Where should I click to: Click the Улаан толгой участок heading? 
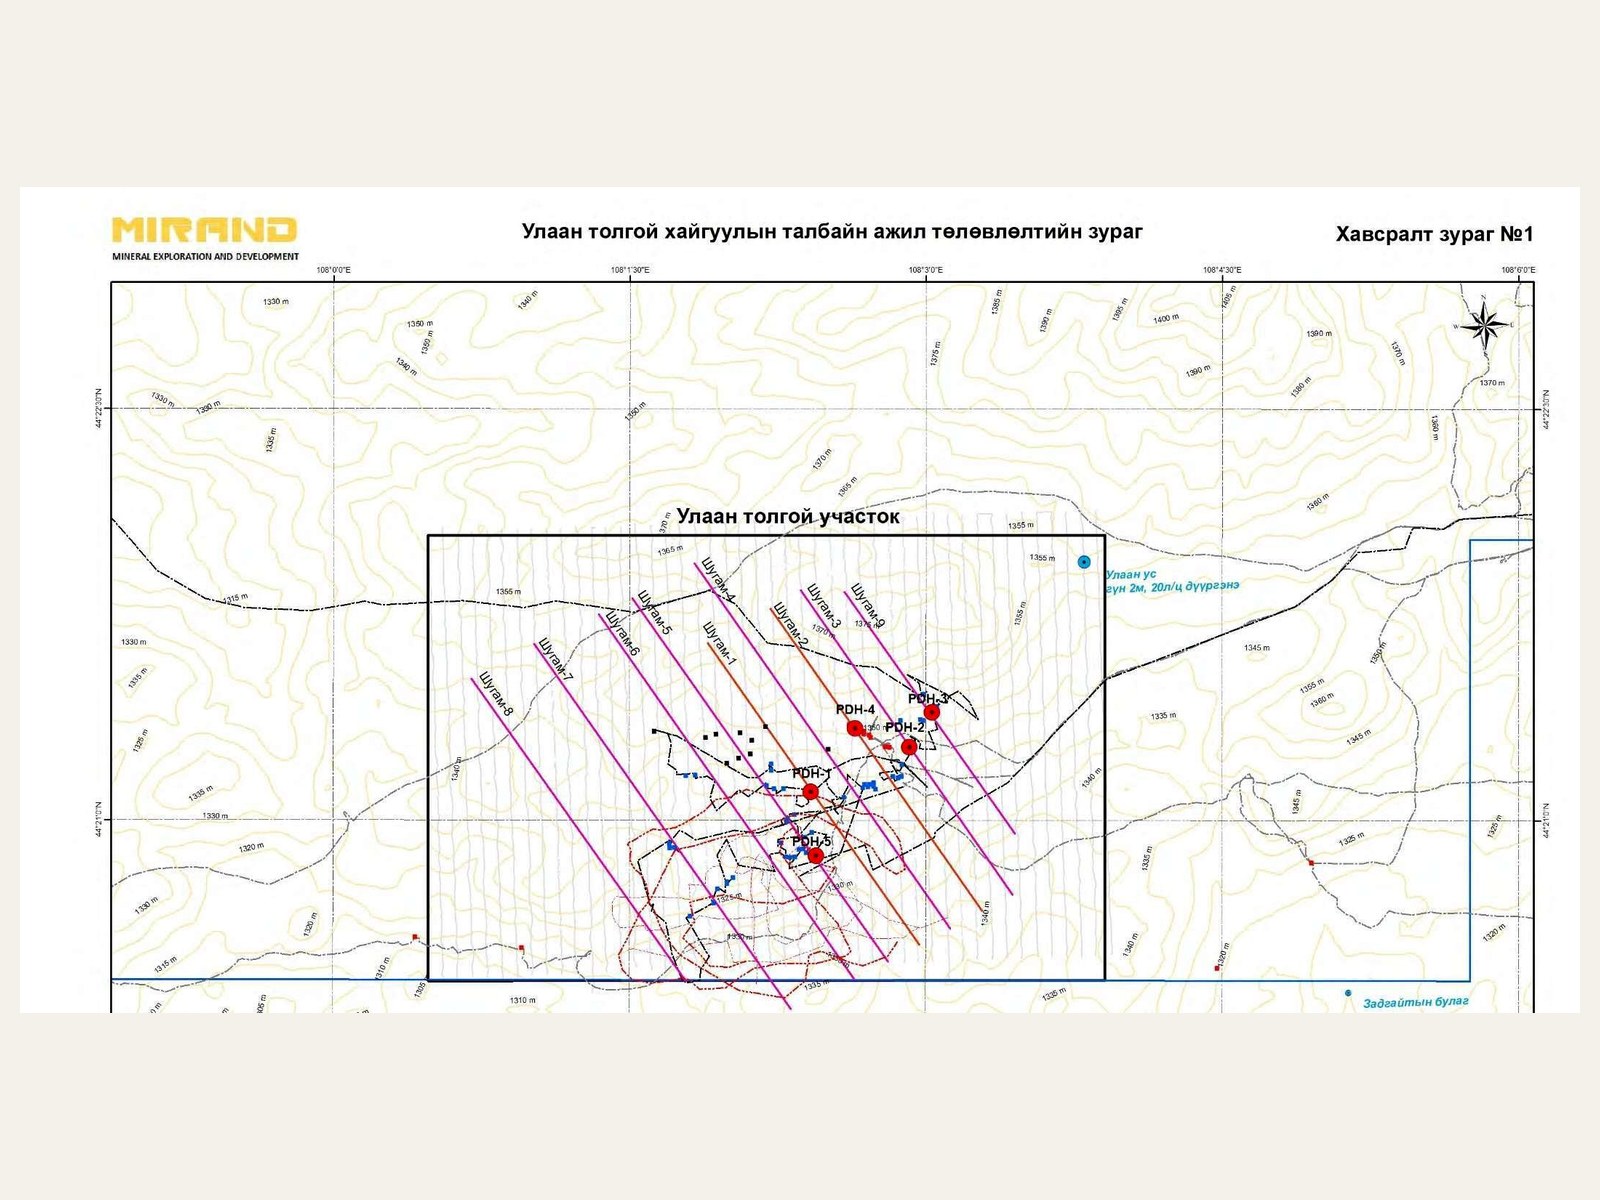[788, 517]
